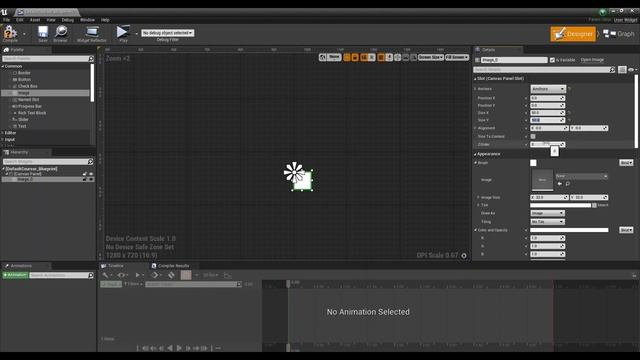Switch to Graph mode

pos(619,34)
